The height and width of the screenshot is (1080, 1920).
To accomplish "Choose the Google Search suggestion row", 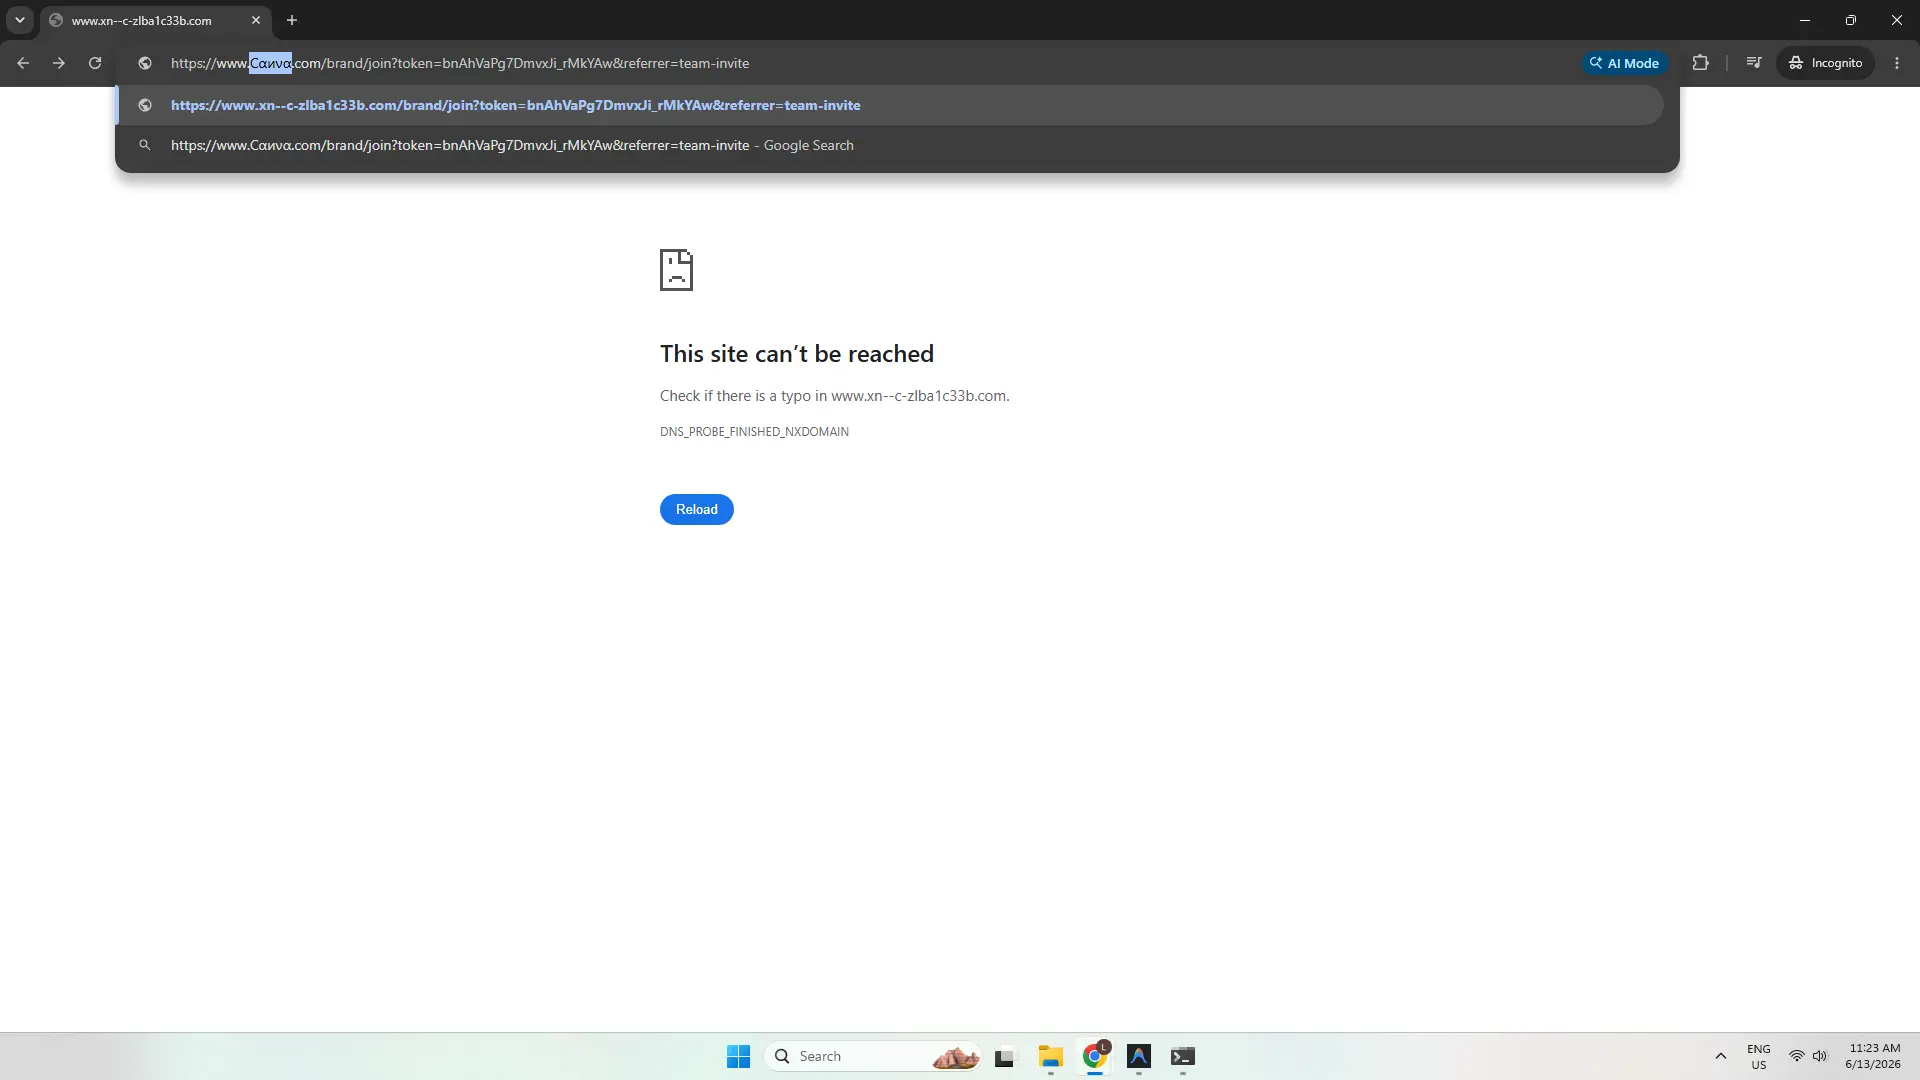I will [x=890, y=145].
